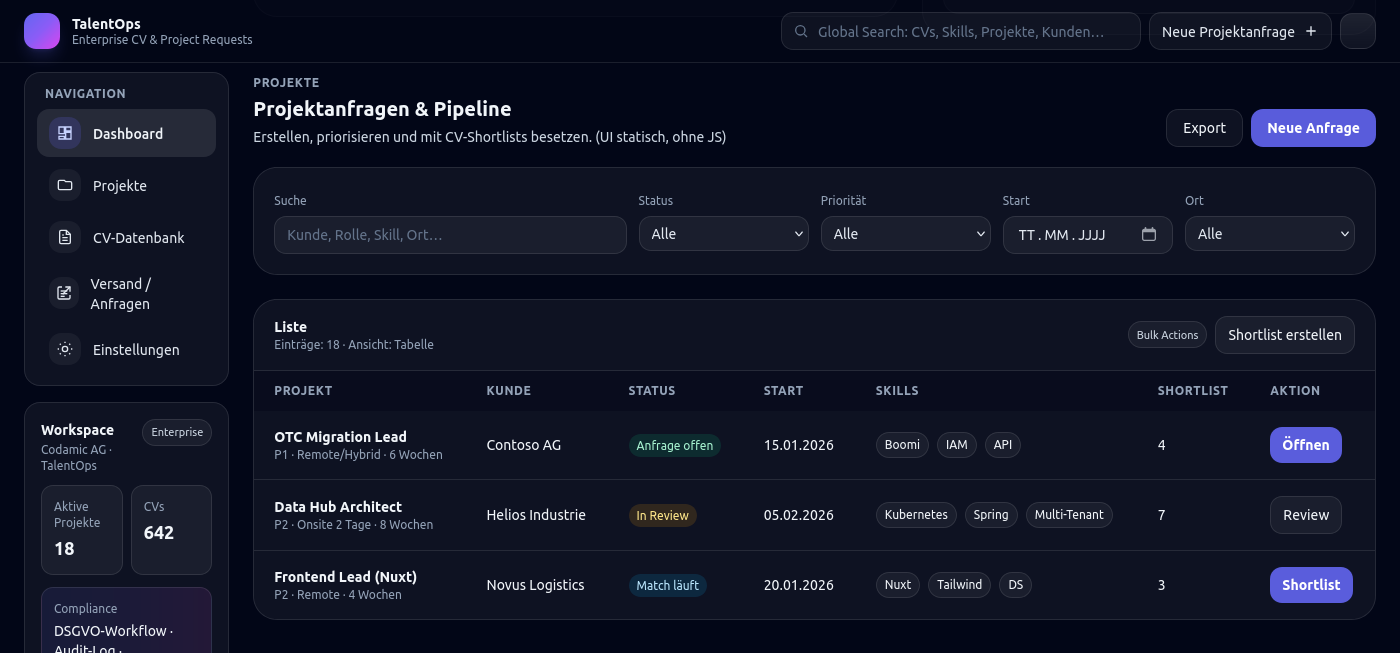The width and height of the screenshot is (1400, 653).
Task: Select CV-Datenbank in the navigation menu
Action: click(138, 238)
